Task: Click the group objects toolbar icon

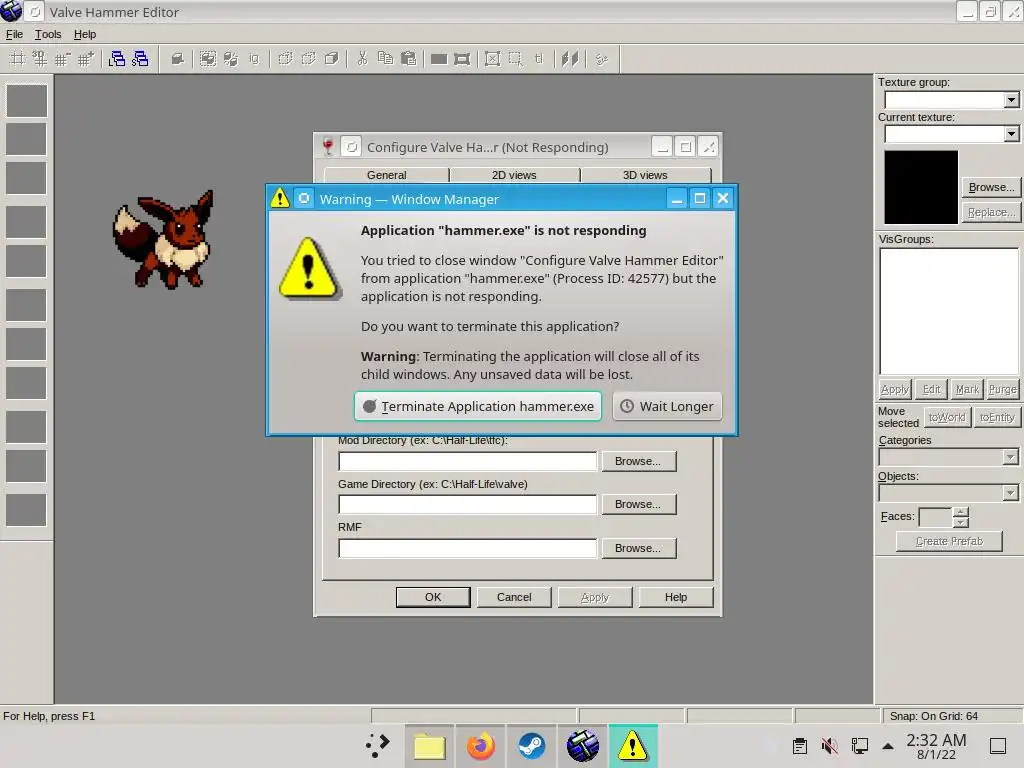Action: coord(208,59)
